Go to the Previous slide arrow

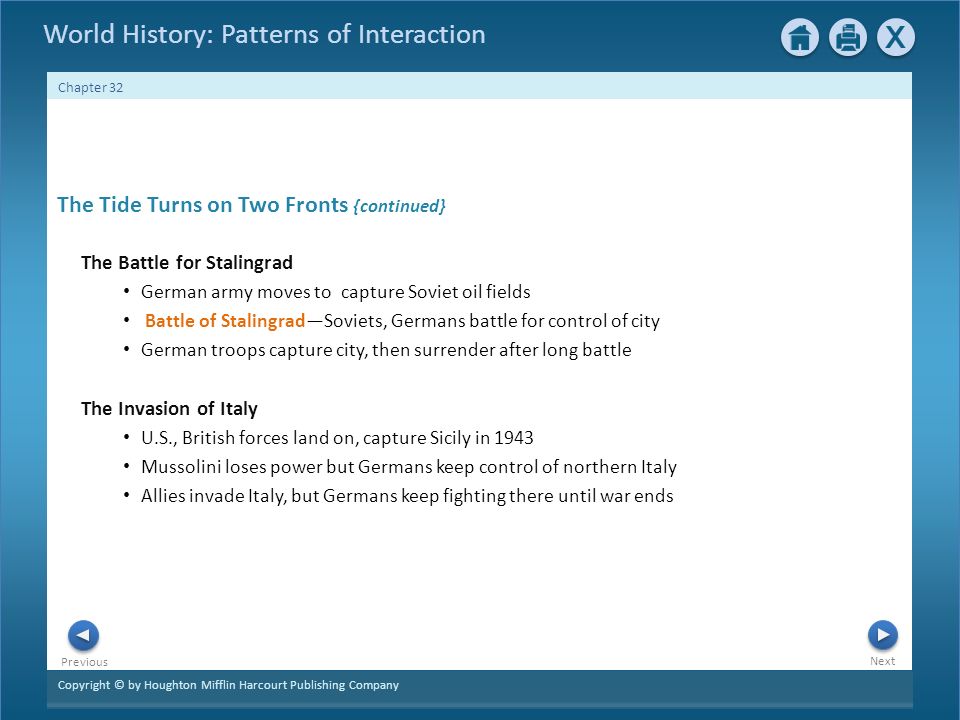83,635
